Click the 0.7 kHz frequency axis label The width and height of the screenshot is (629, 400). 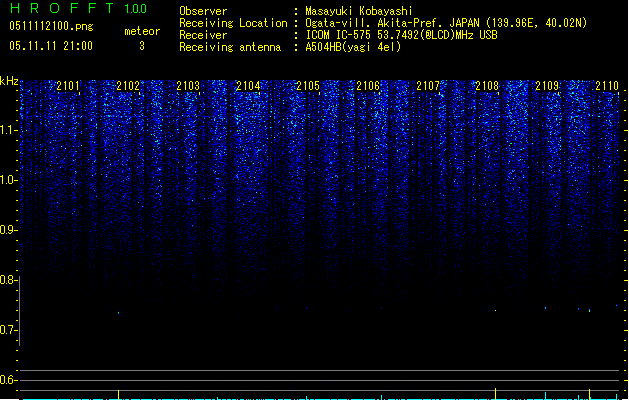click(8, 330)
